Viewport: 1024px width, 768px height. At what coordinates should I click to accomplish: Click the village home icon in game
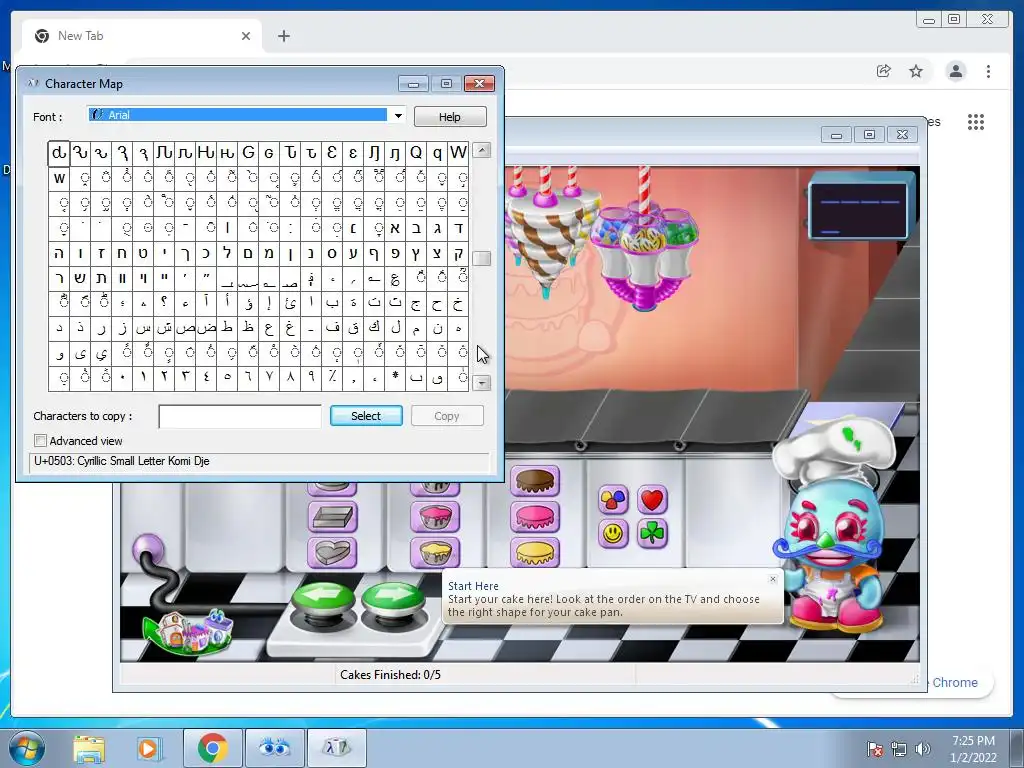pyautogui.click(x=189, y=632)
